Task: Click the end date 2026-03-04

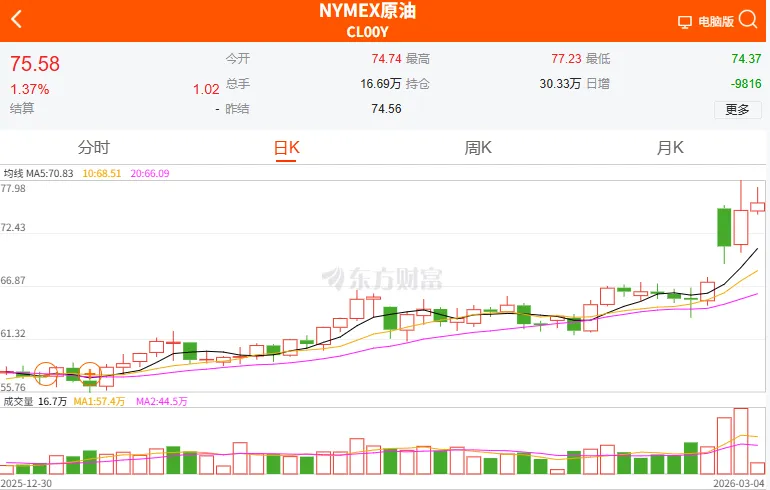Action: point(739,483)
